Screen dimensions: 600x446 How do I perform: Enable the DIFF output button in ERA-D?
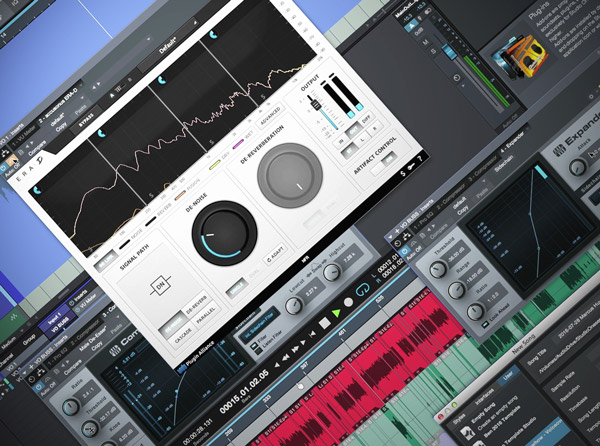366,119
